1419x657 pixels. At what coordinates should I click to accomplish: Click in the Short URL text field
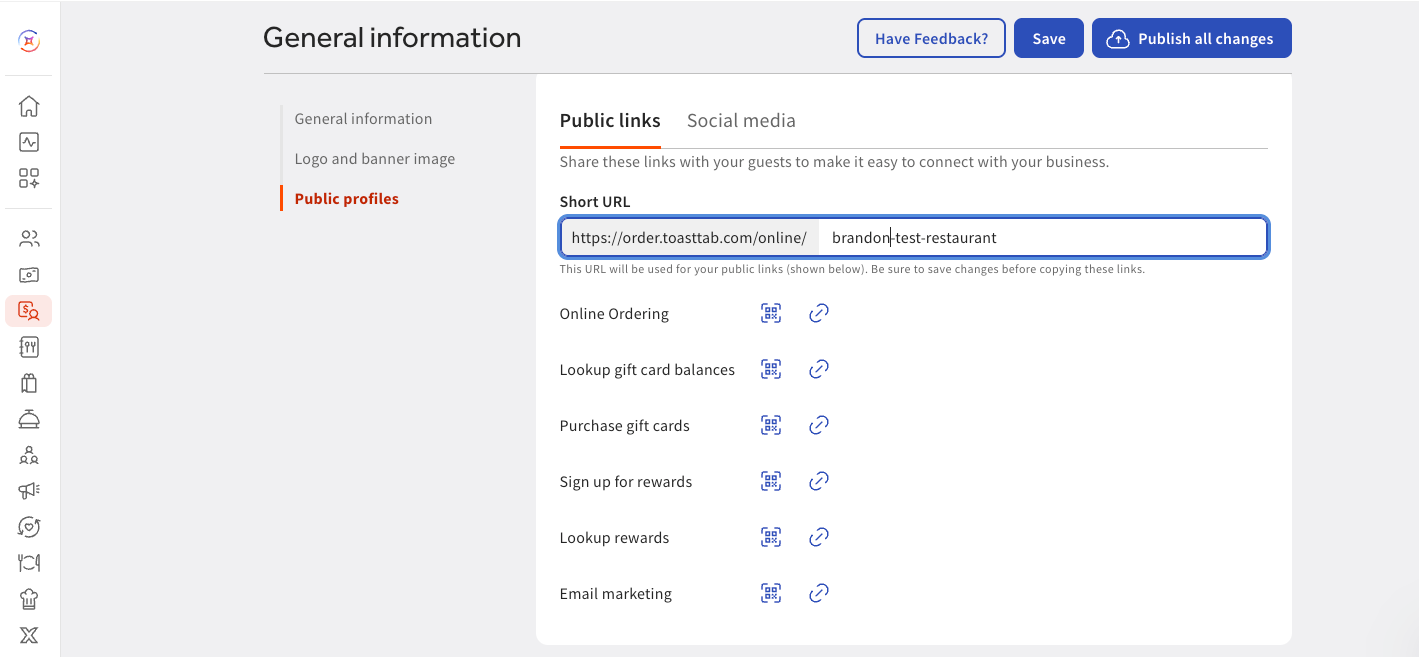[x=1043, y=238]
